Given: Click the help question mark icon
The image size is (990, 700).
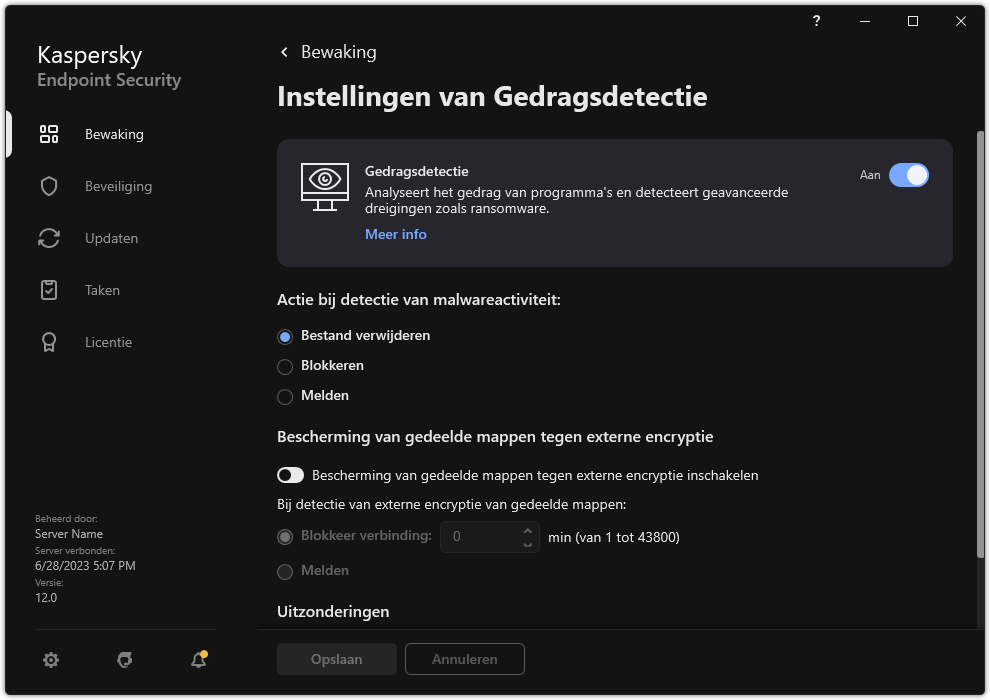Looking at the screenshot, I should [817, 21].
